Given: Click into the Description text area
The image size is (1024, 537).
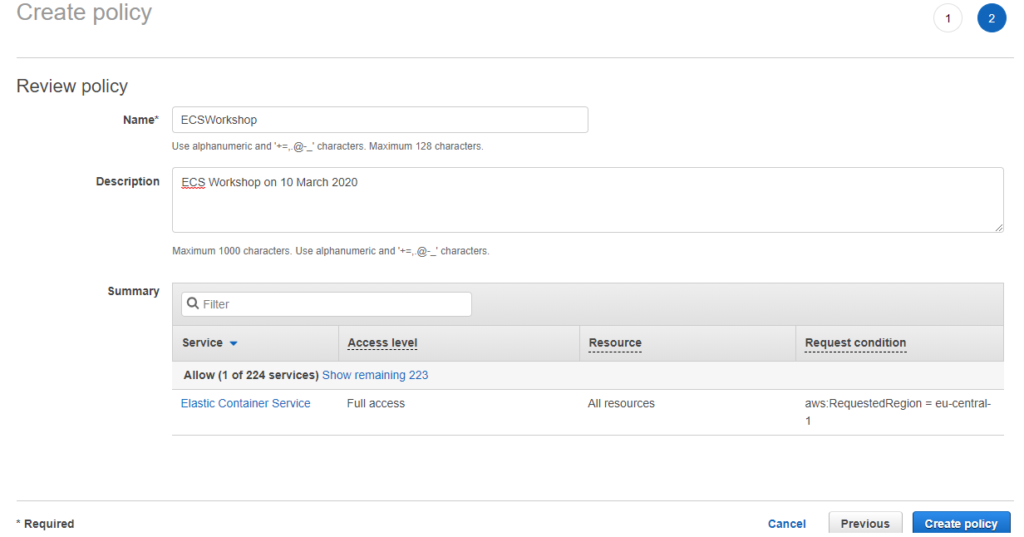Looking at the screenshot, I should 588,200.
